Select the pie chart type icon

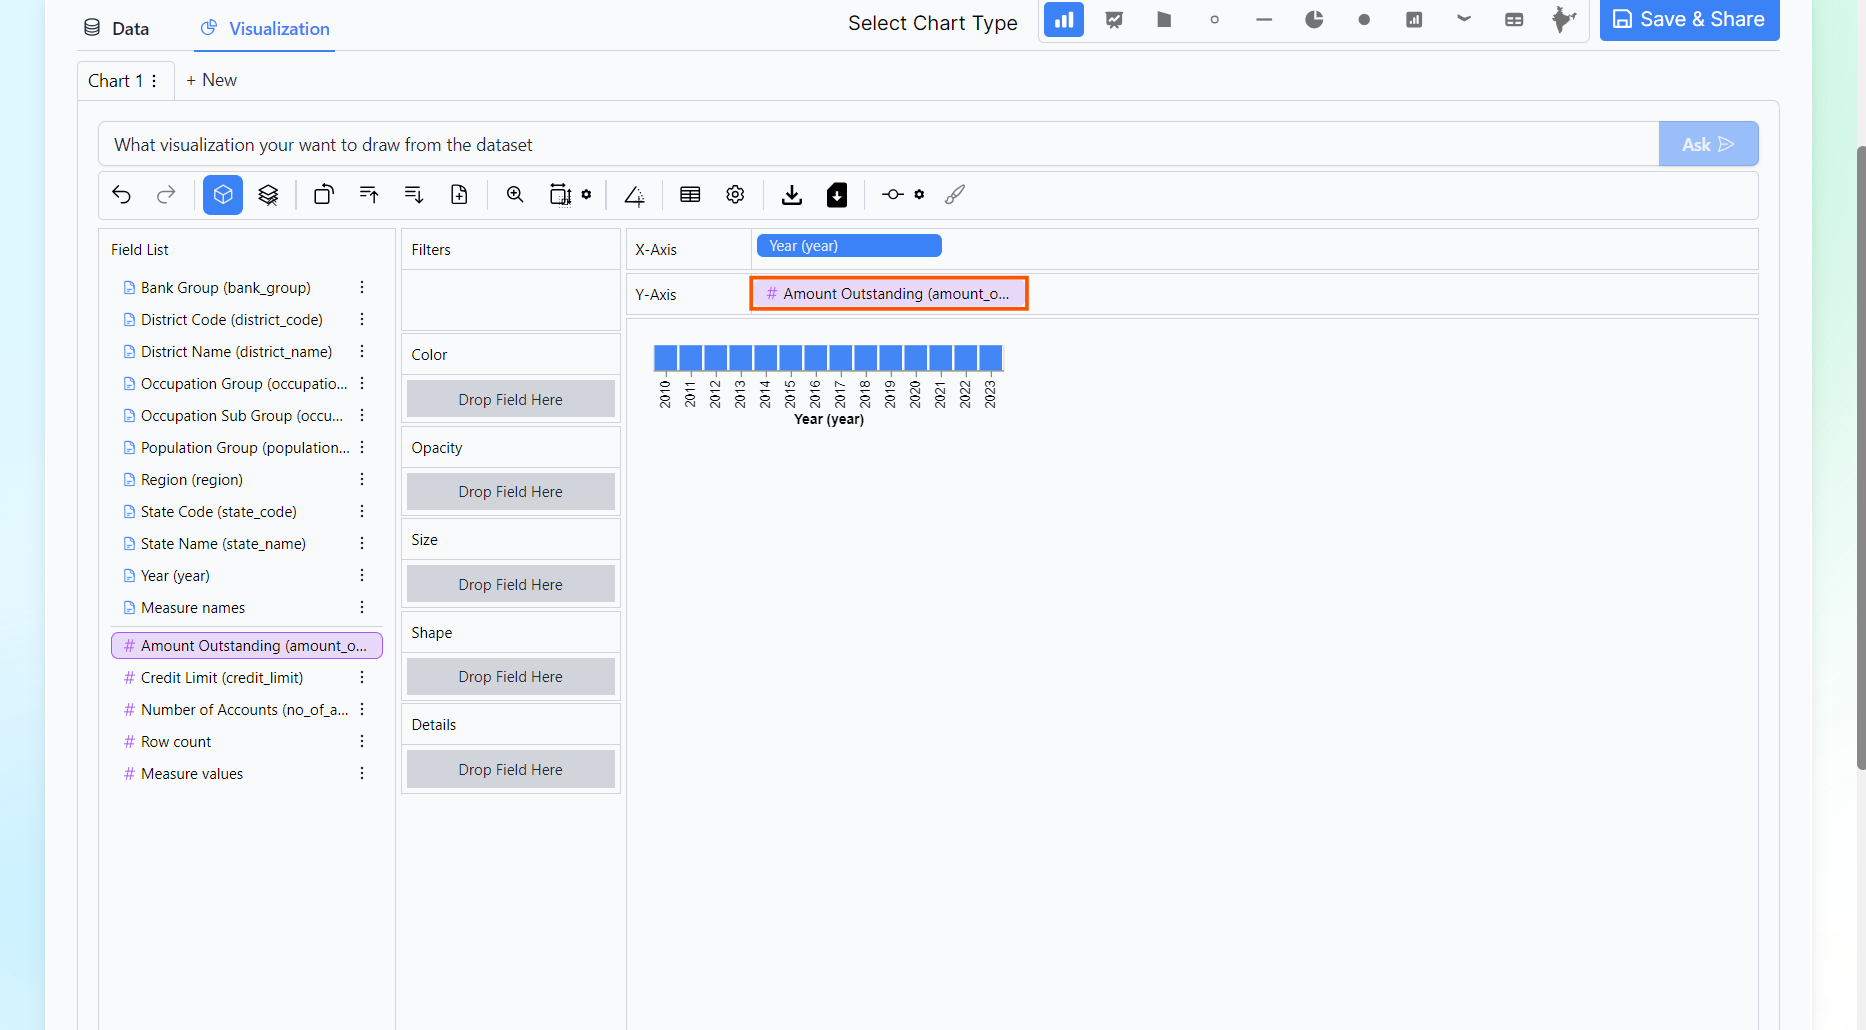[1314, 20]
